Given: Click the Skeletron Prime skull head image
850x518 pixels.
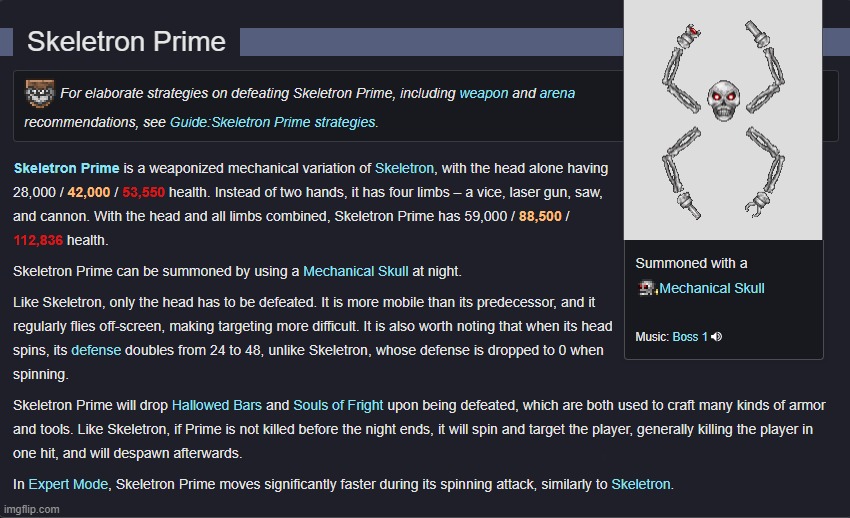Looking at the screenshot, I should pyautogui.click(x=723, y=101).
